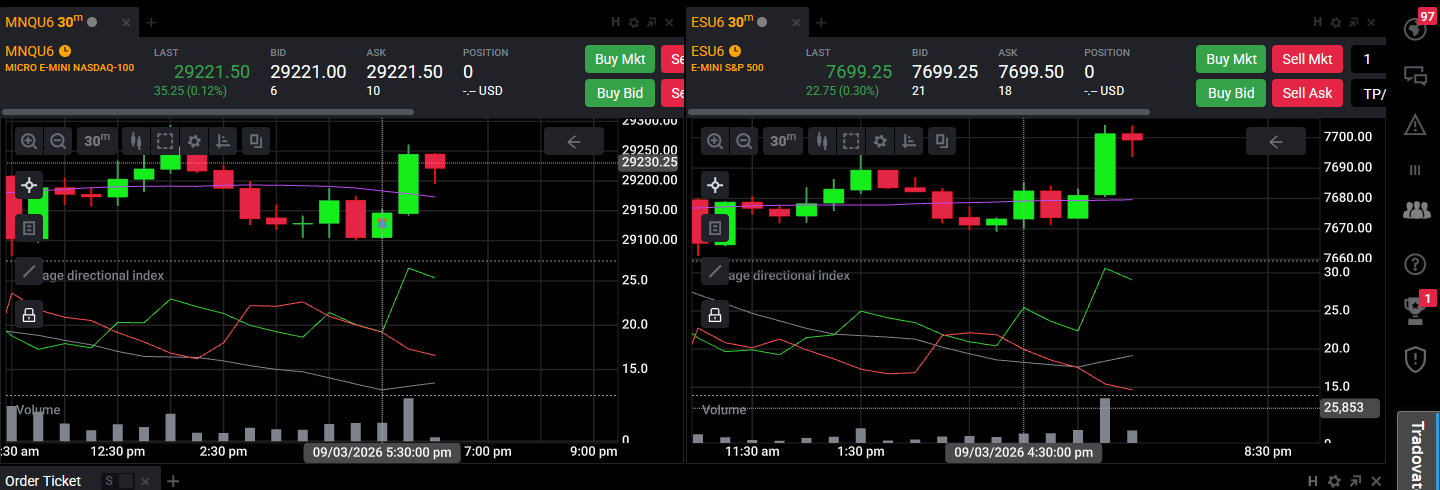
Task: Open the chat messages sidebar icon
Action: coord(1415,75)
